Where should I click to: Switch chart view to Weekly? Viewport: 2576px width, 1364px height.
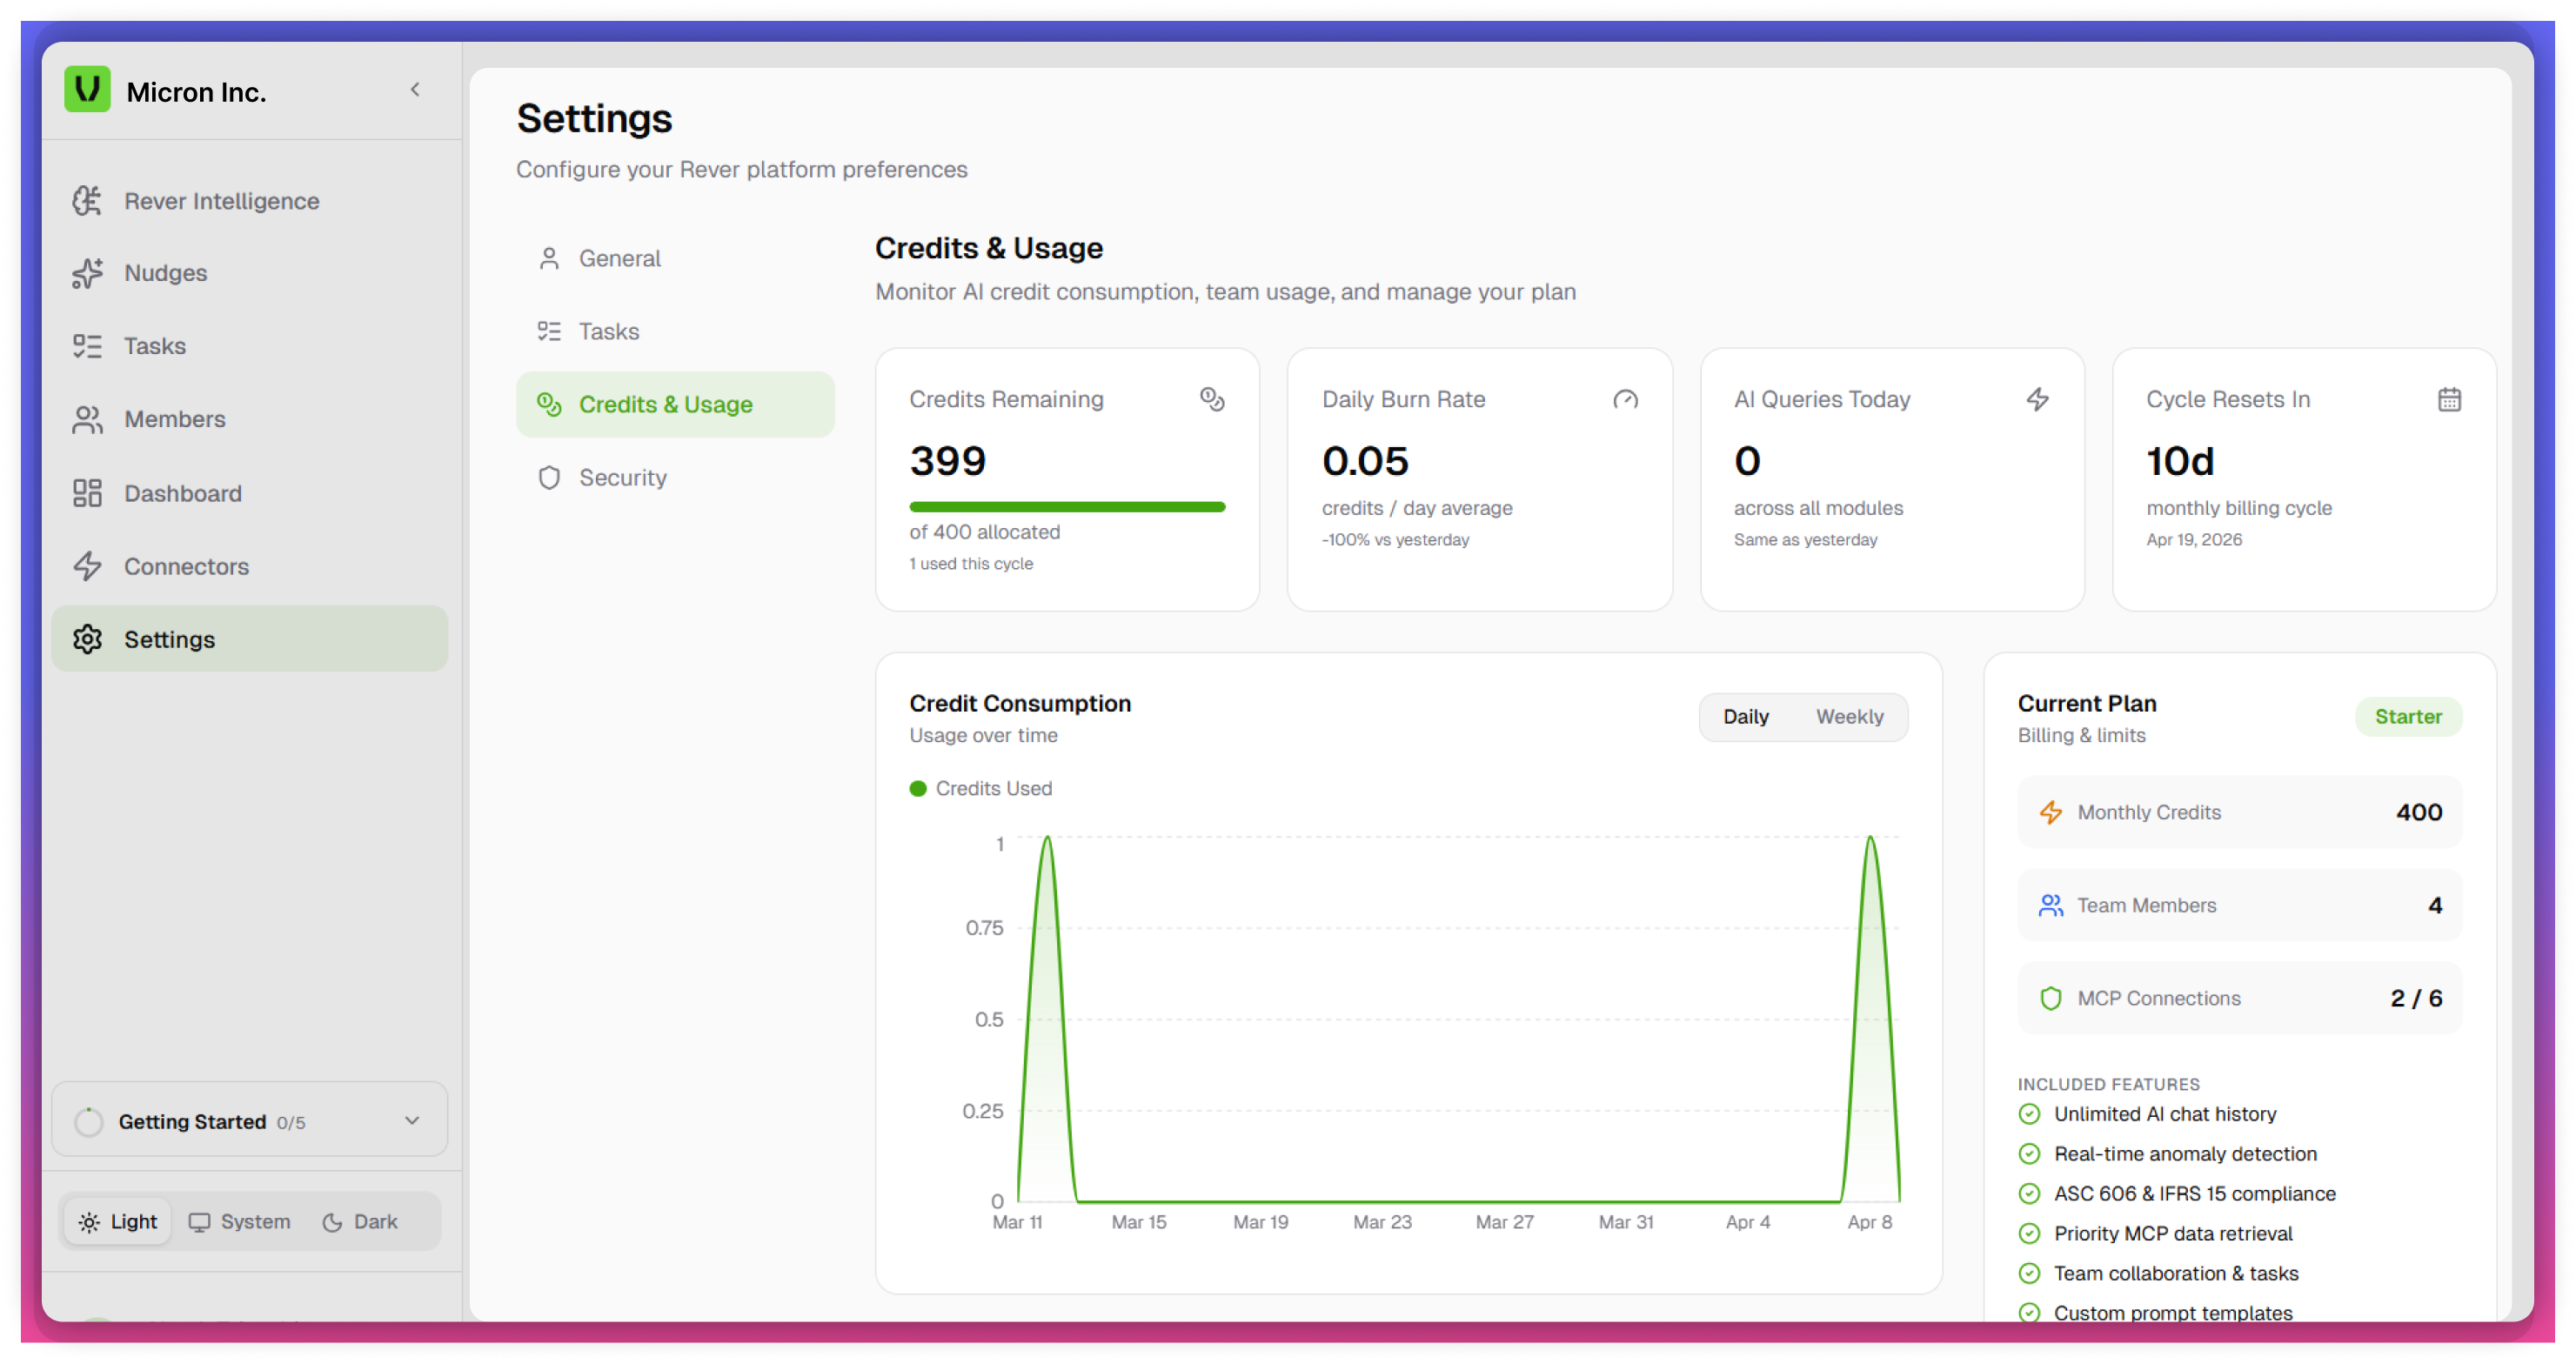(x=1849, y=716)
